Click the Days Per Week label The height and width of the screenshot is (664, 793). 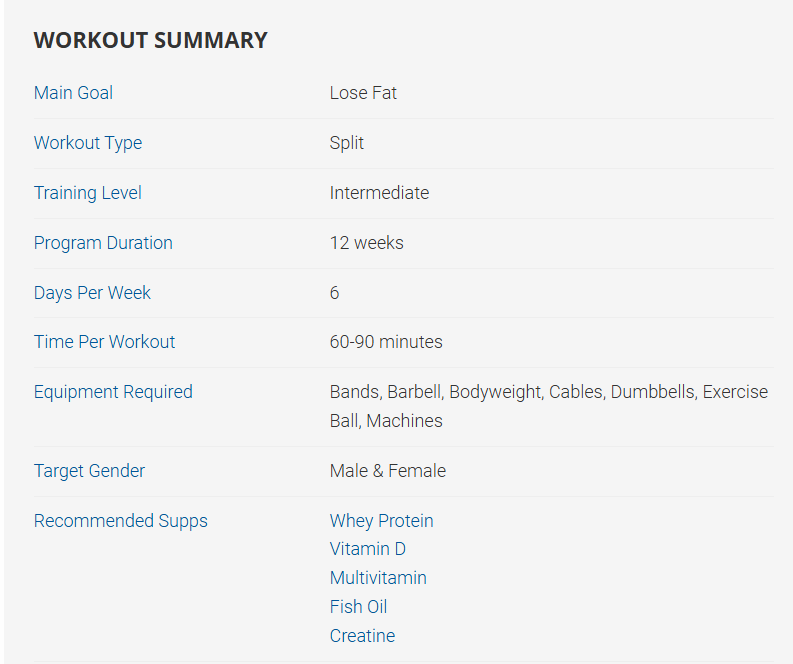(x=92, y=293)
